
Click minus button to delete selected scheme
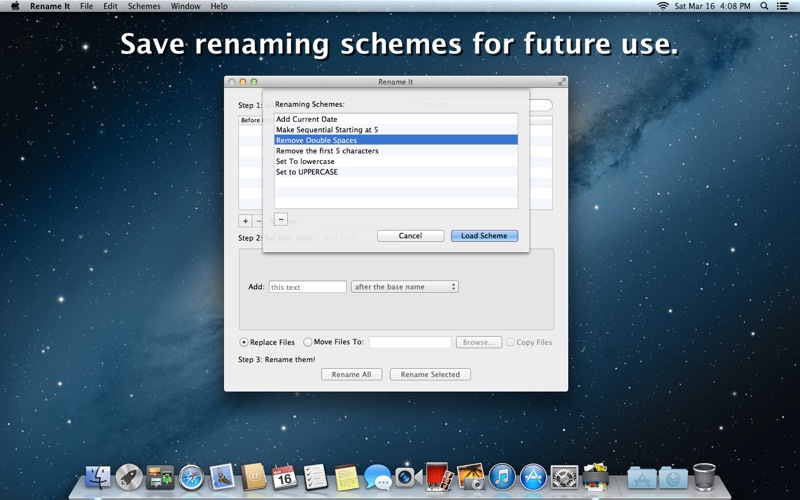[281, 219]
